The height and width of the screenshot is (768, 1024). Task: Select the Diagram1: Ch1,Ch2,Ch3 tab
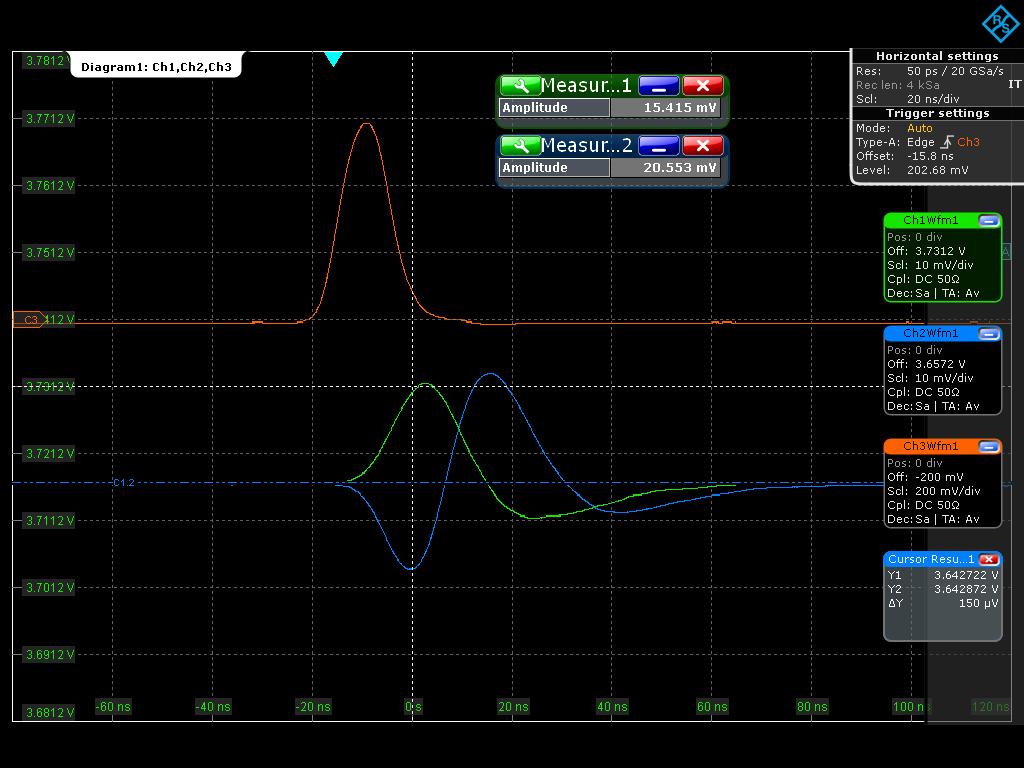(156, 67)
